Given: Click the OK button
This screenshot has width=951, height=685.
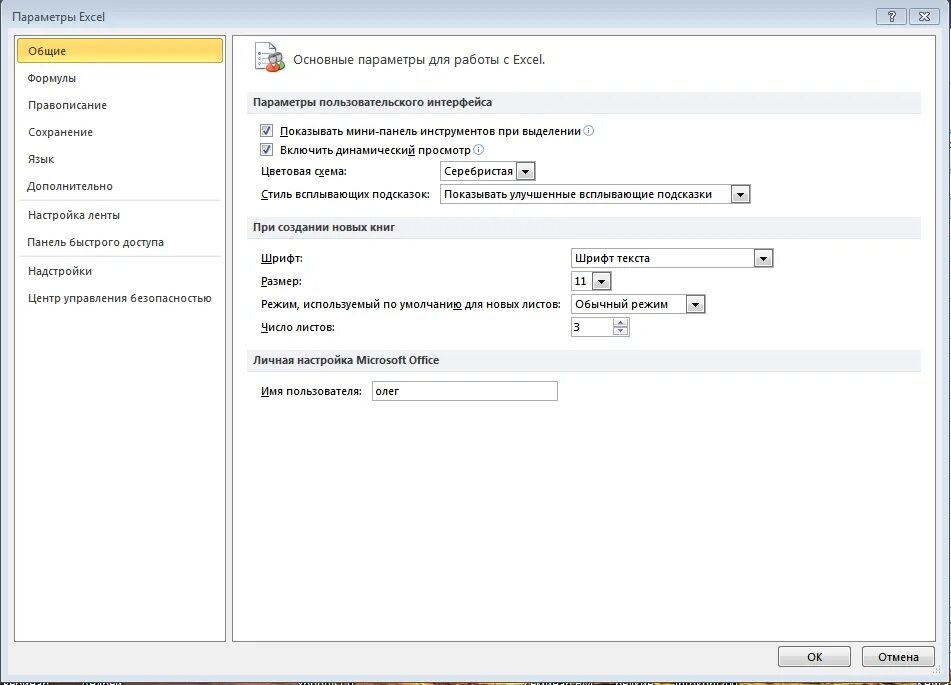Looking at the screenshot, I should click(x=814, y=656).
